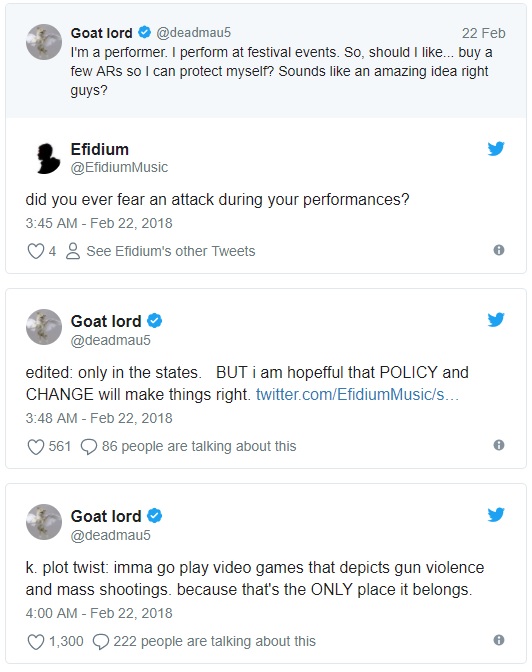
Task: Open the 4:00 AM - Feb 22, 2018 timestamp
Action: [99, 613]
